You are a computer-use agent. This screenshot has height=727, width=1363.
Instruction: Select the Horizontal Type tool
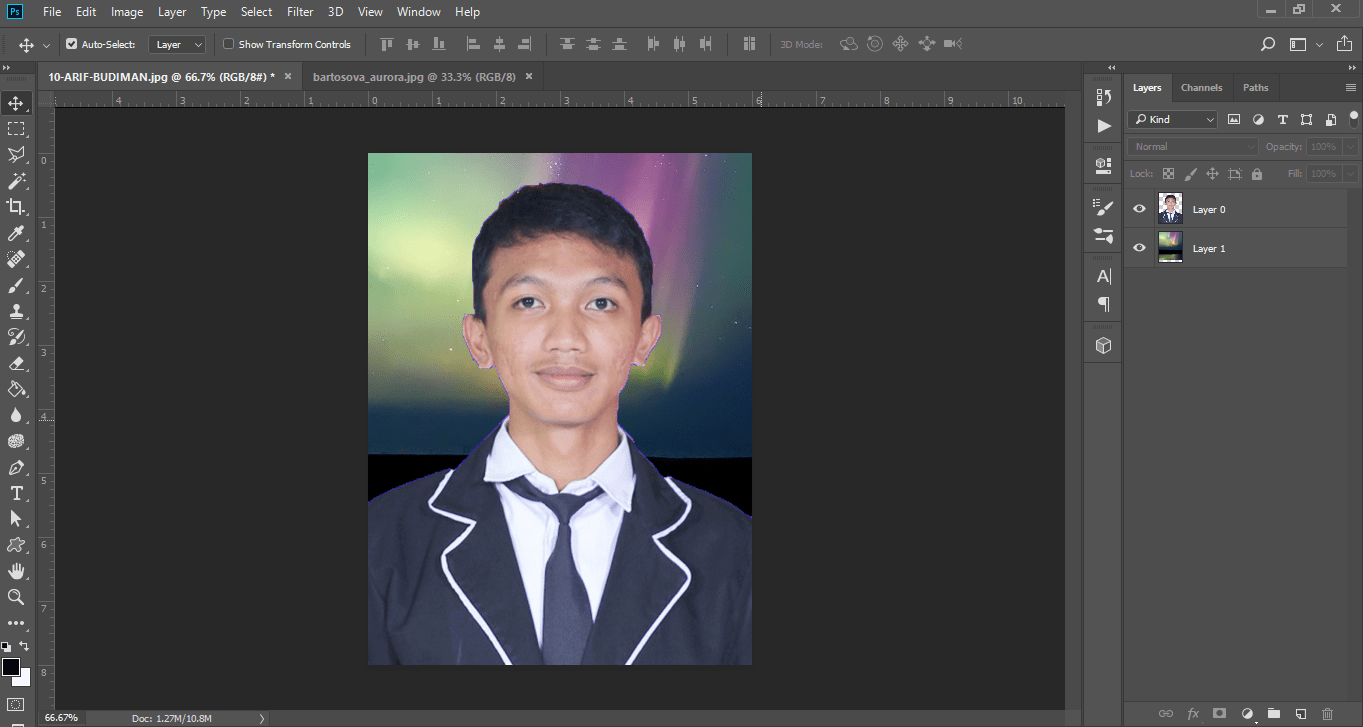(x=14, y=493)
